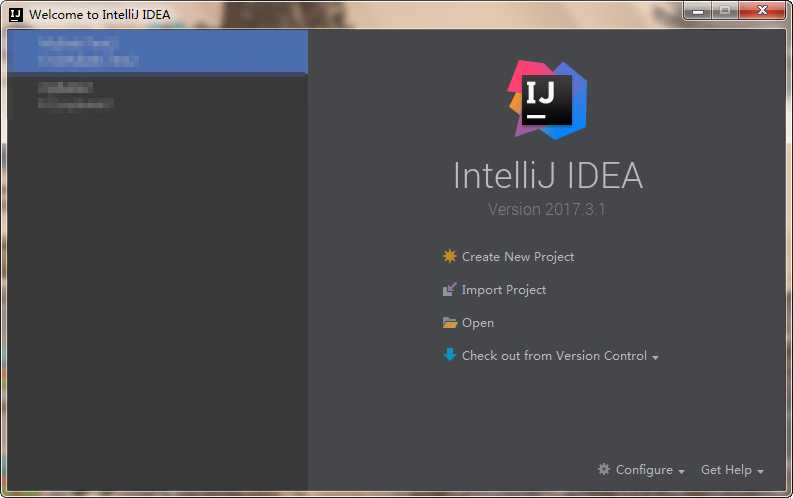Select Create New Project link
Viewport: 793px width, 498px height.
(x=518, y=257)
